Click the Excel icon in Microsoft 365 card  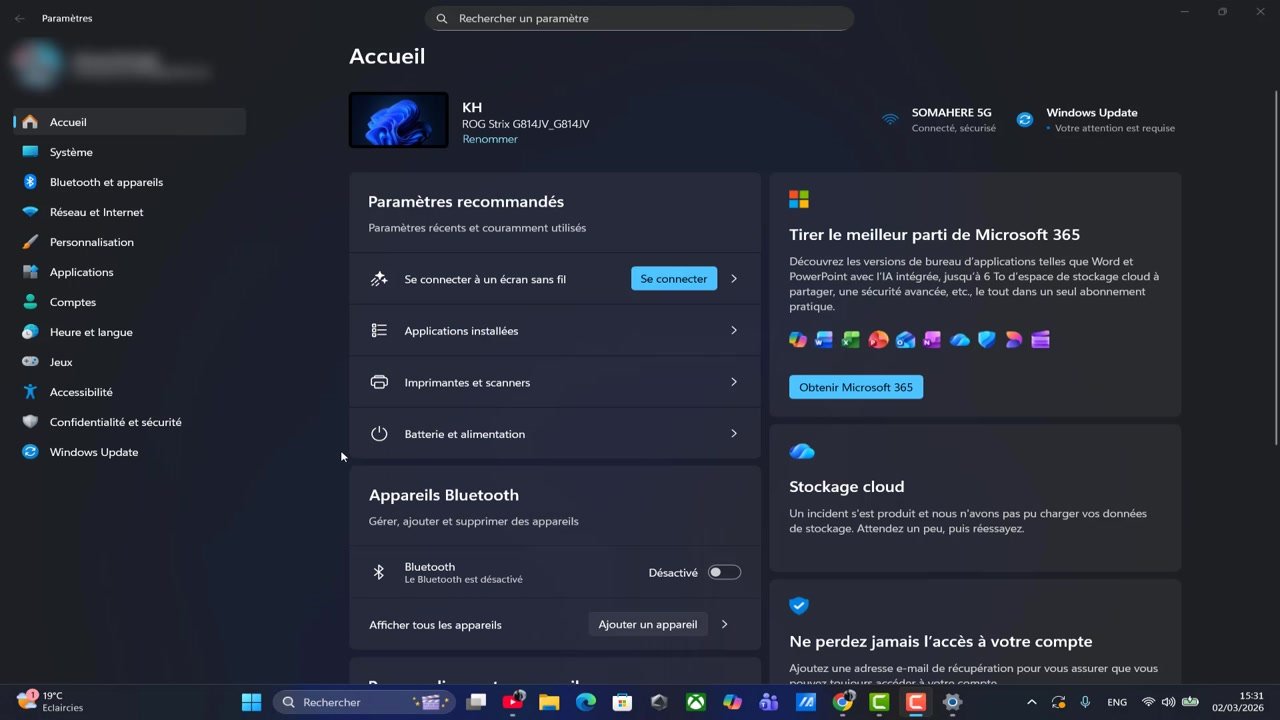click(x=851, y=340)
